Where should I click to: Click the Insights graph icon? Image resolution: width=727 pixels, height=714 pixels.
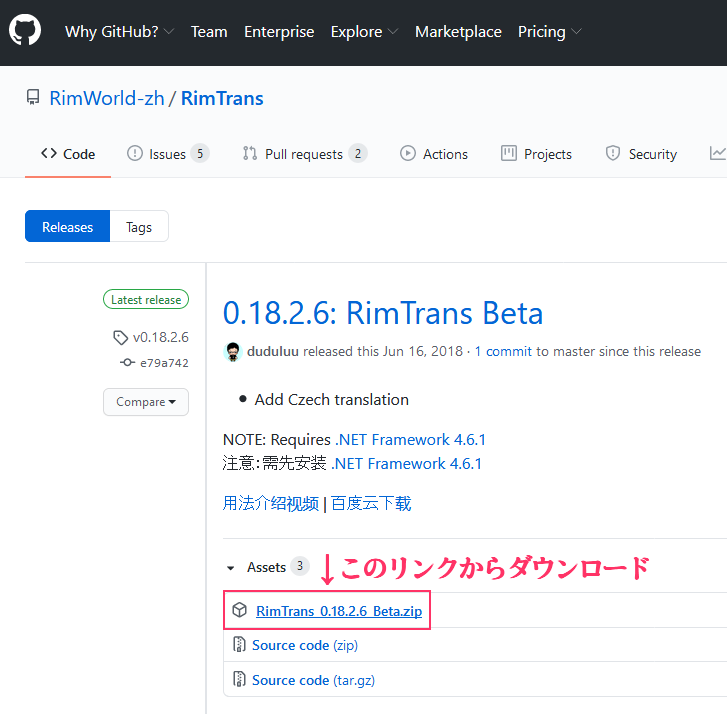point(718,153)
